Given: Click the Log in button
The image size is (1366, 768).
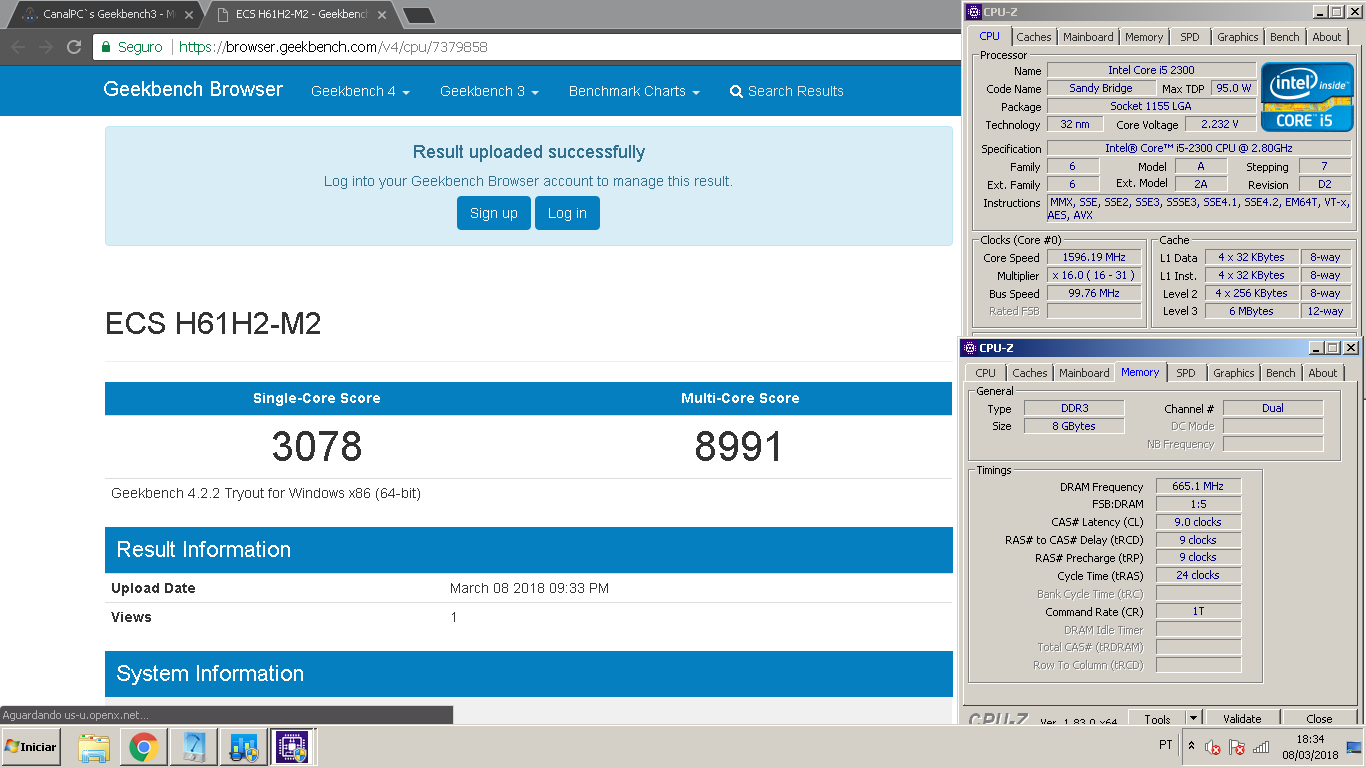Looking at the screenshot, I should [x=567, y=213].
